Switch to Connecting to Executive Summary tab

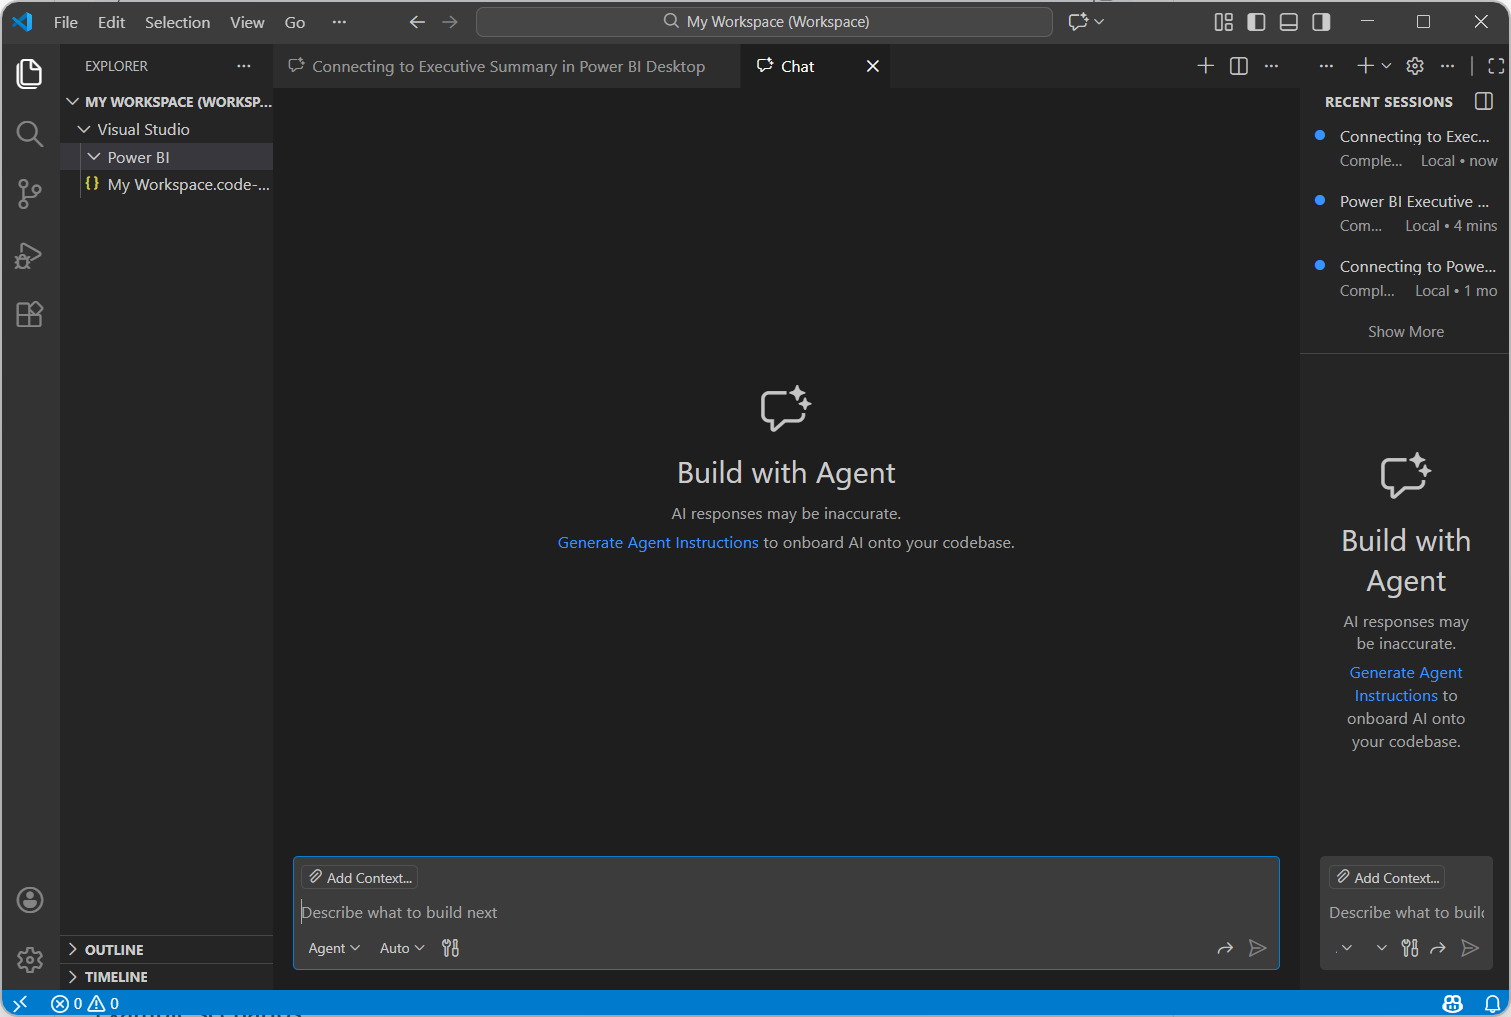tap(508, 66)
